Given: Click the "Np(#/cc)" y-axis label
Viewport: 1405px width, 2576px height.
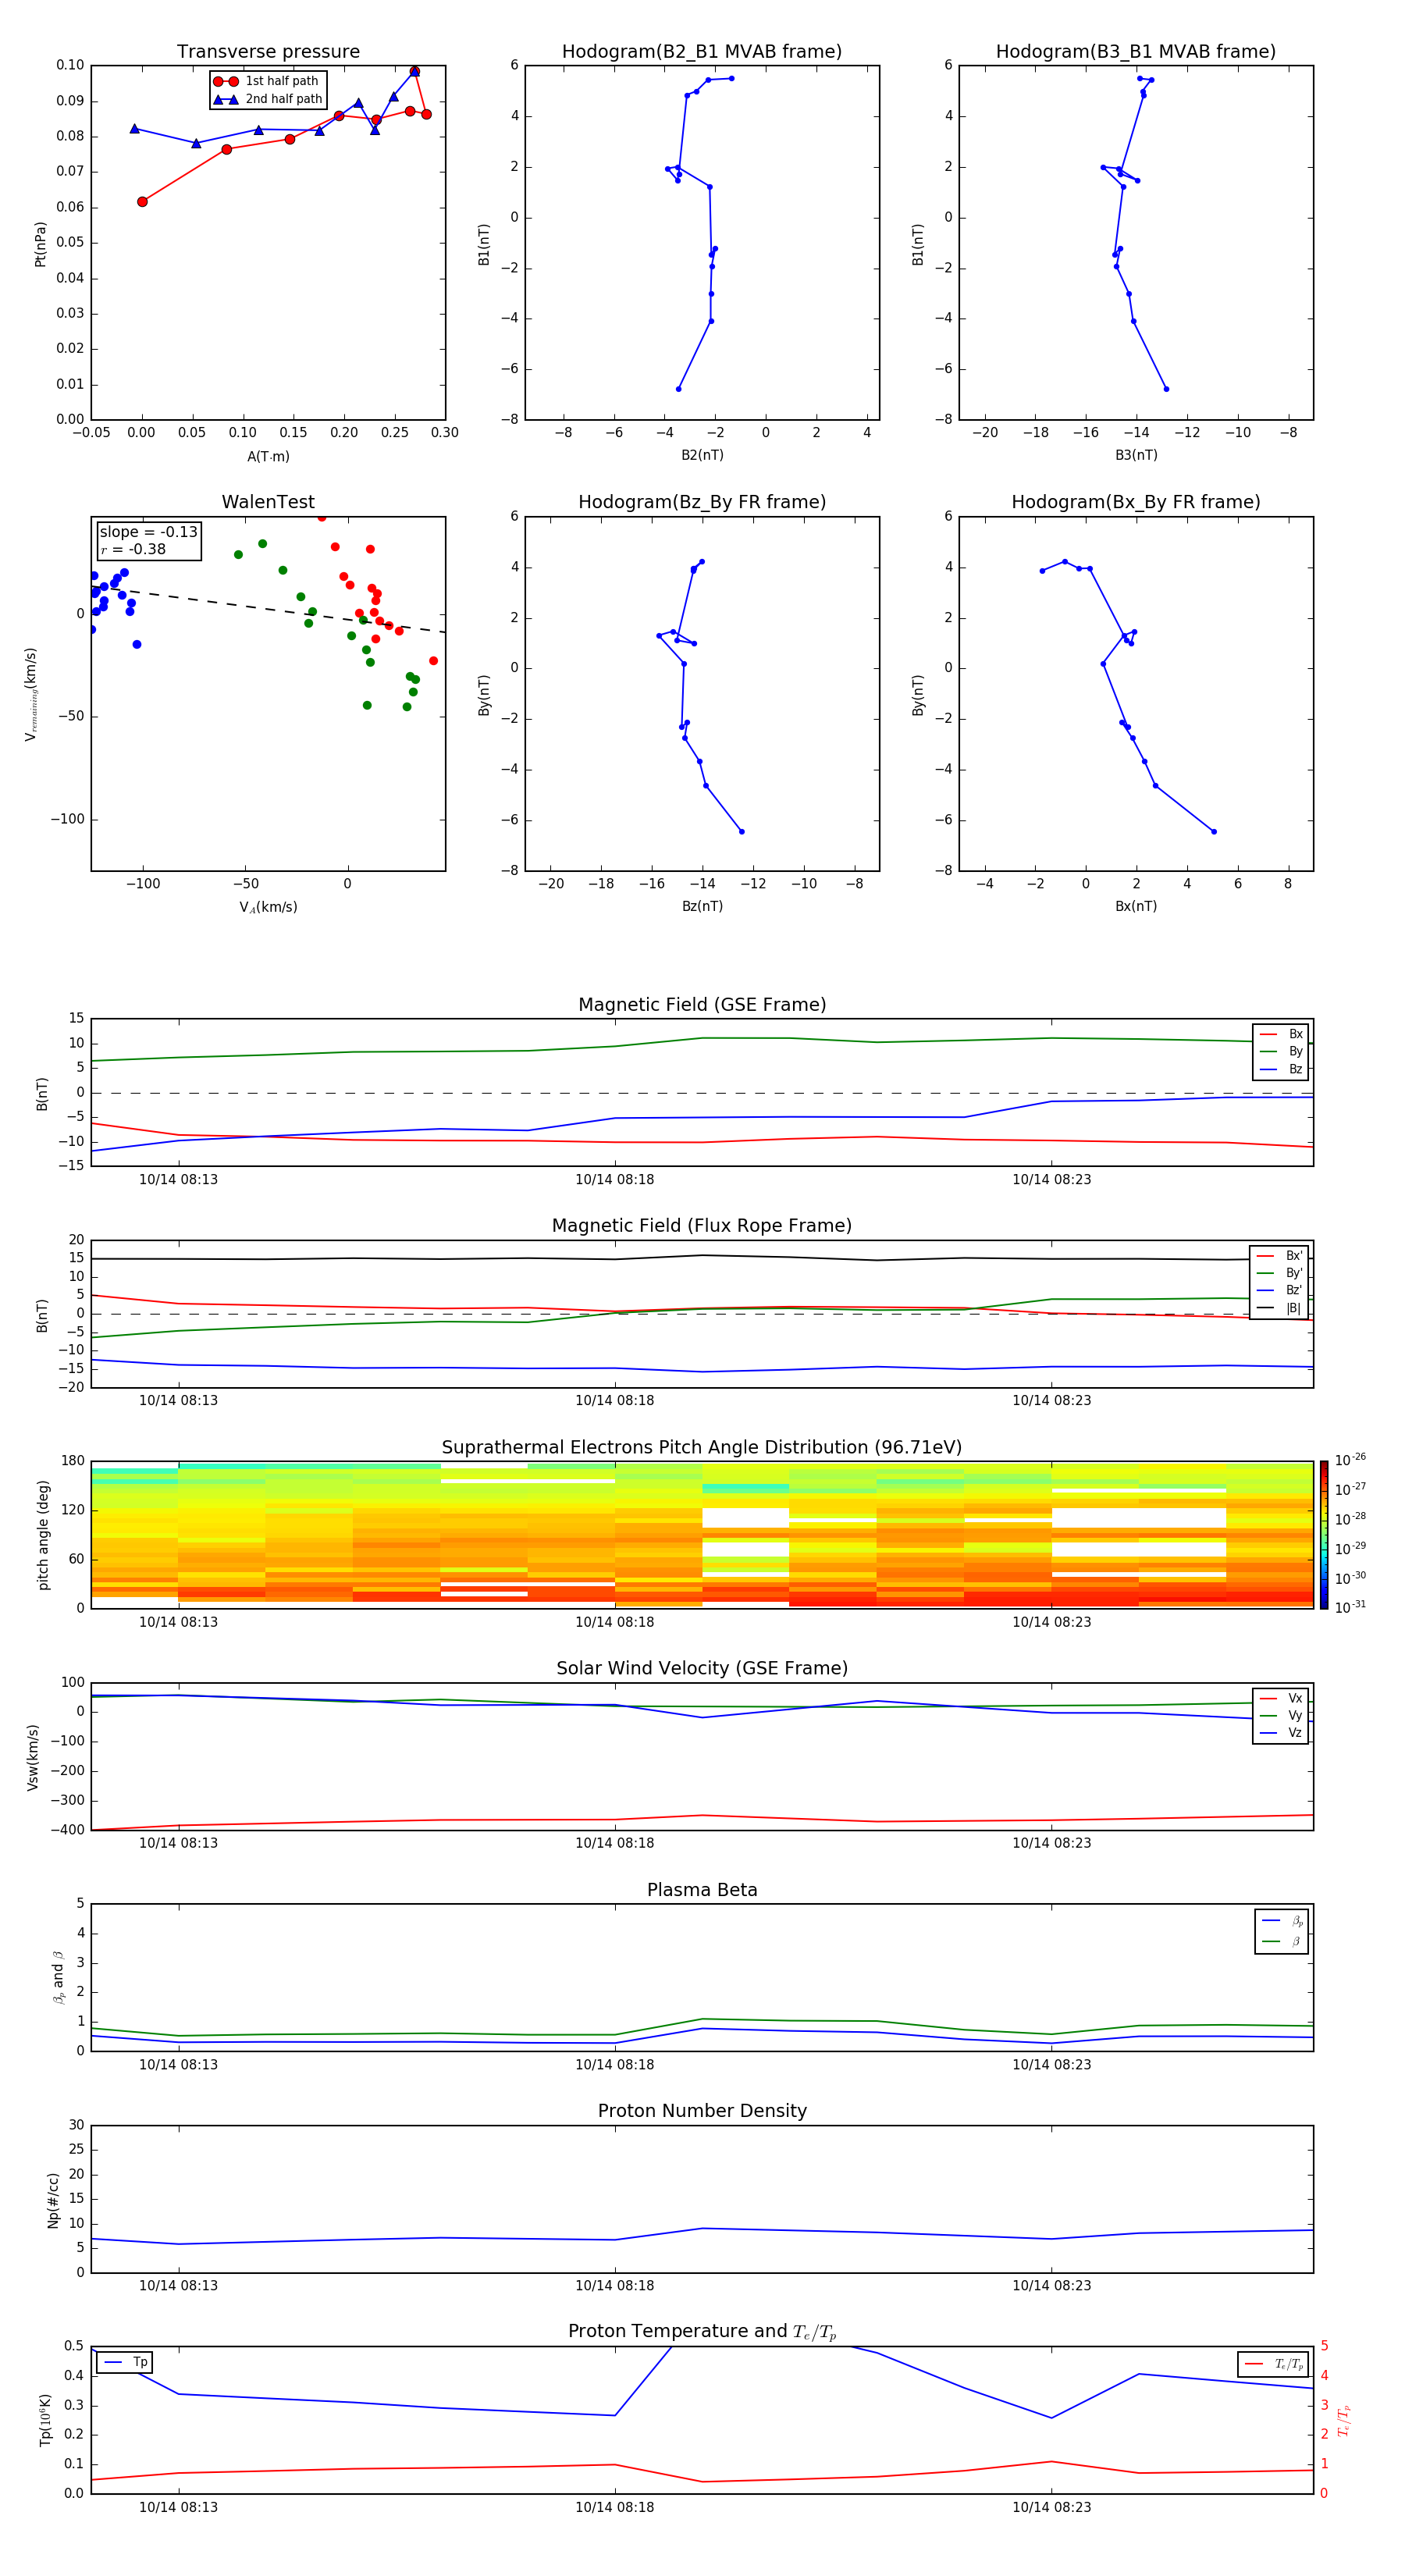Looking at the screenshot, I should [x=53, y=2200].
